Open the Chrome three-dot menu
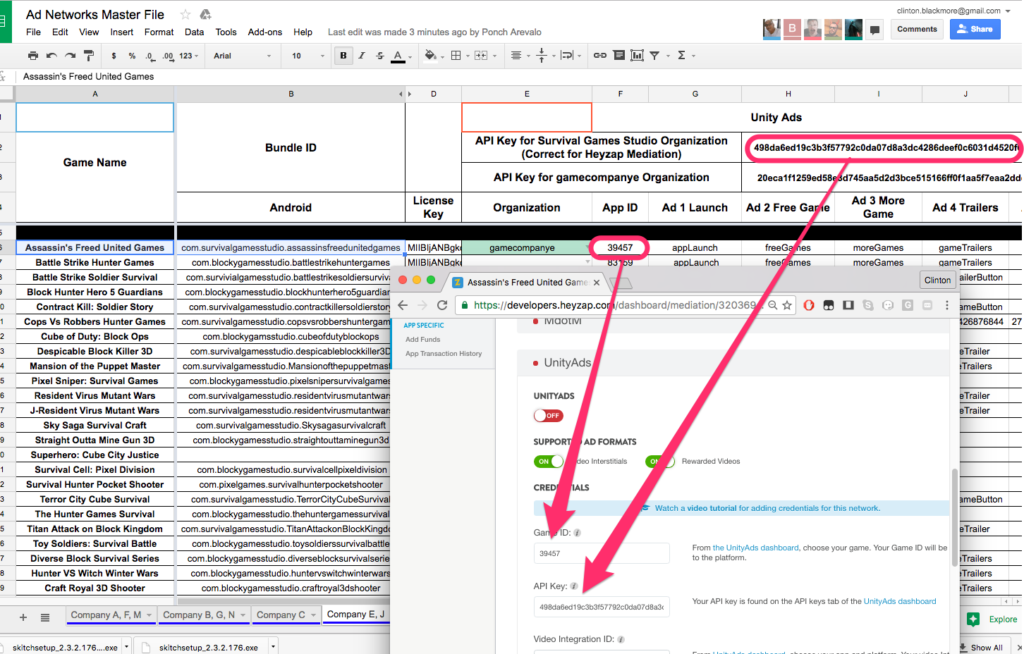 pos(947,305)
